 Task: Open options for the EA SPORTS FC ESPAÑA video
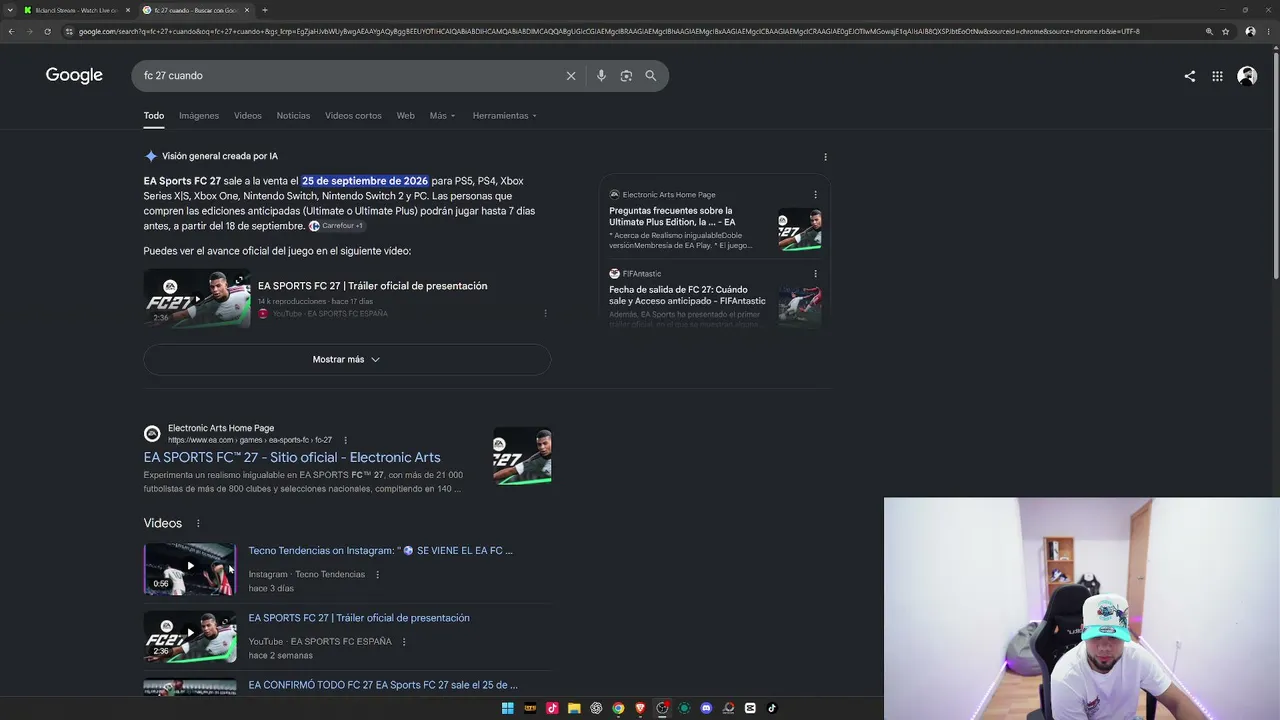coord(404,642)
